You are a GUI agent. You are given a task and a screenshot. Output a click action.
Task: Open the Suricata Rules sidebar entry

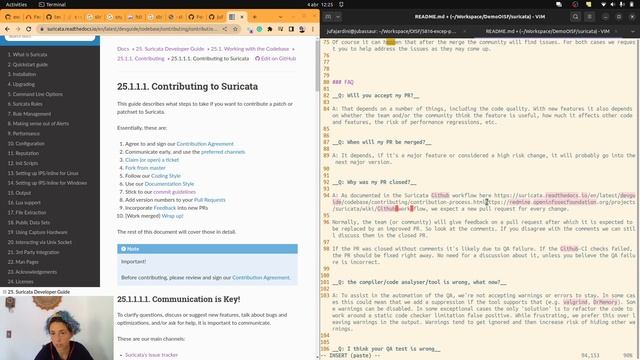25,104
